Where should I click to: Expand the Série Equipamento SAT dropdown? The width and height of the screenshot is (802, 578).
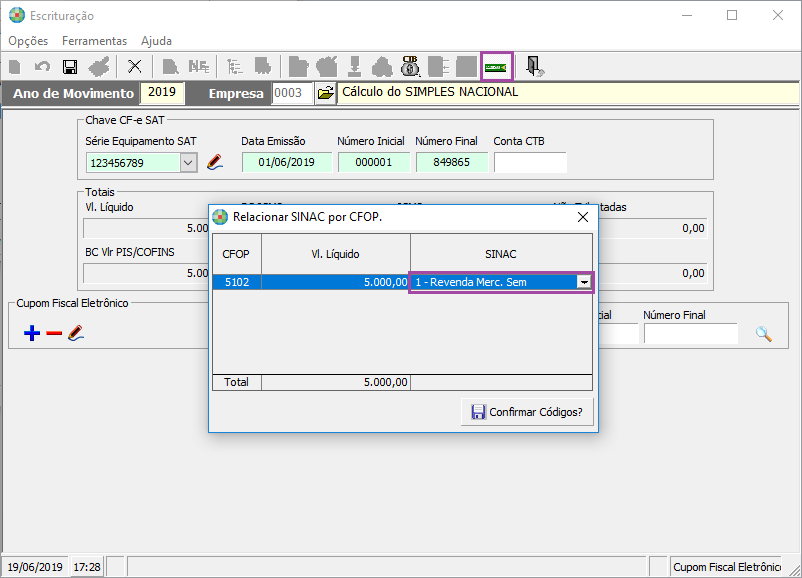[x=188, y=163]
